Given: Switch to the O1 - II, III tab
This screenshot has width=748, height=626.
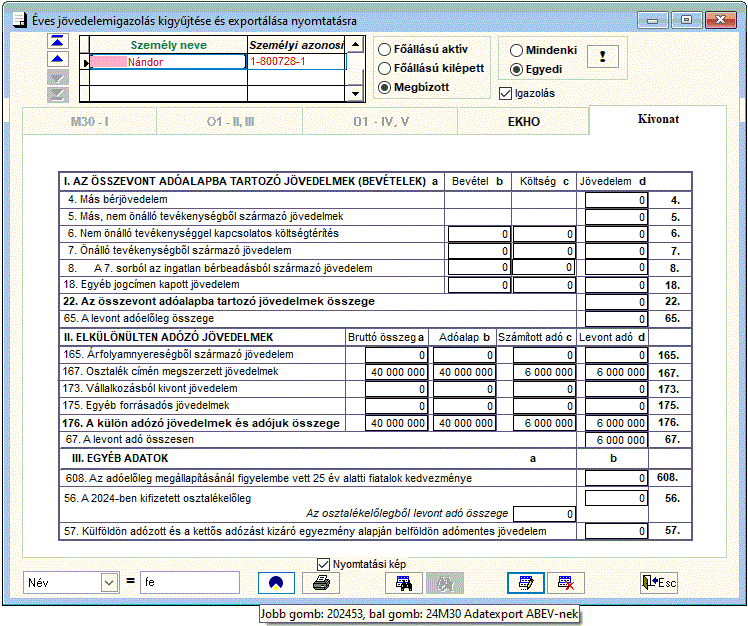Looking at the screenshot, I should [230, 122].
